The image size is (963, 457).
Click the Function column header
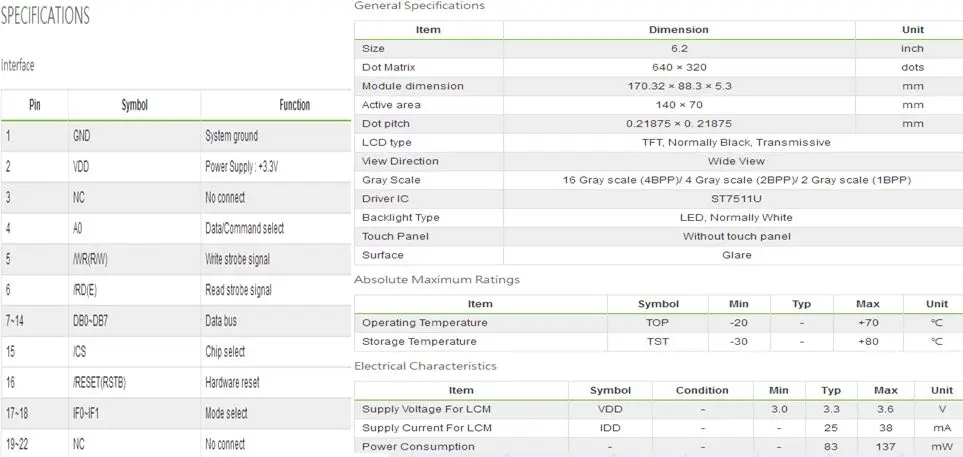[295, 105]
